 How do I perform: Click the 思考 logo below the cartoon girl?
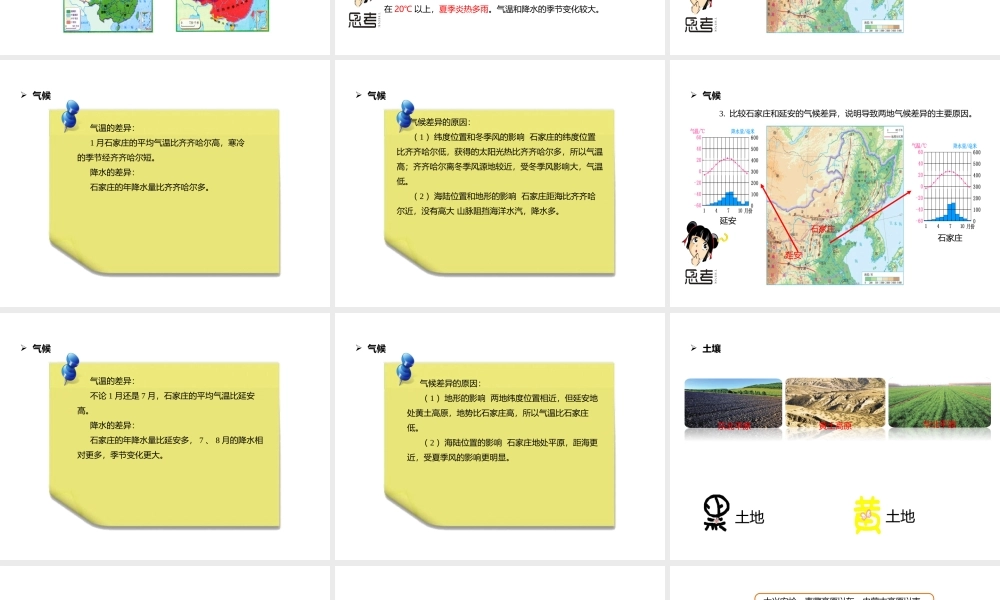(x=700, y=276)
